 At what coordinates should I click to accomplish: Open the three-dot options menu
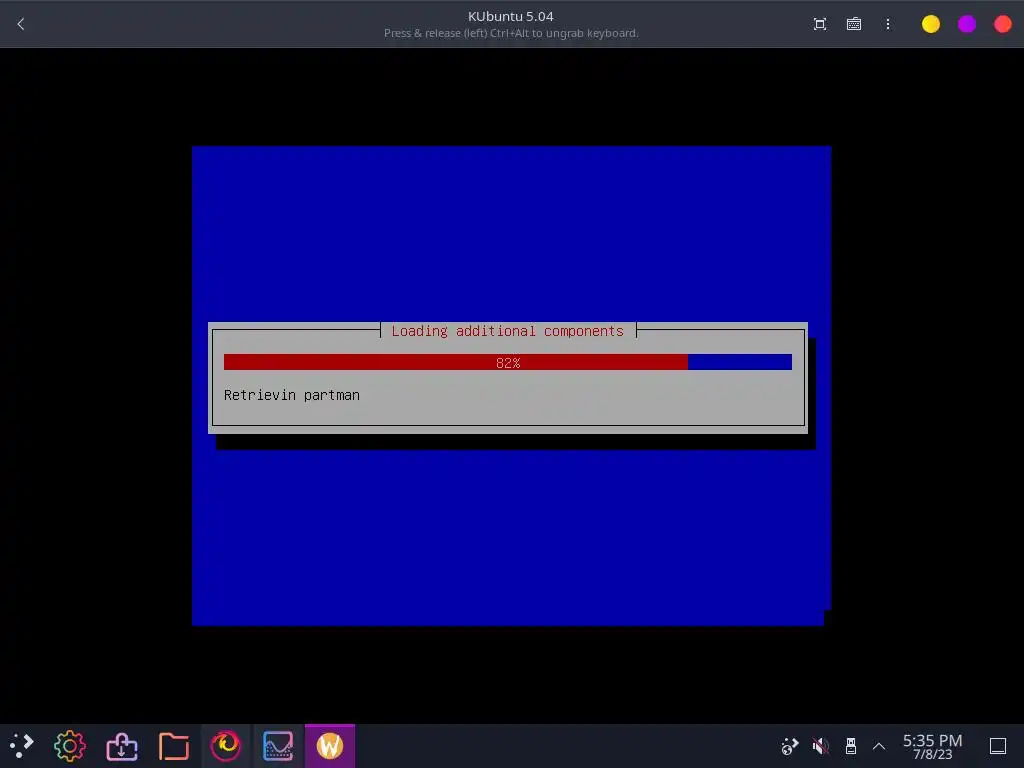click(x=888, y=24)
